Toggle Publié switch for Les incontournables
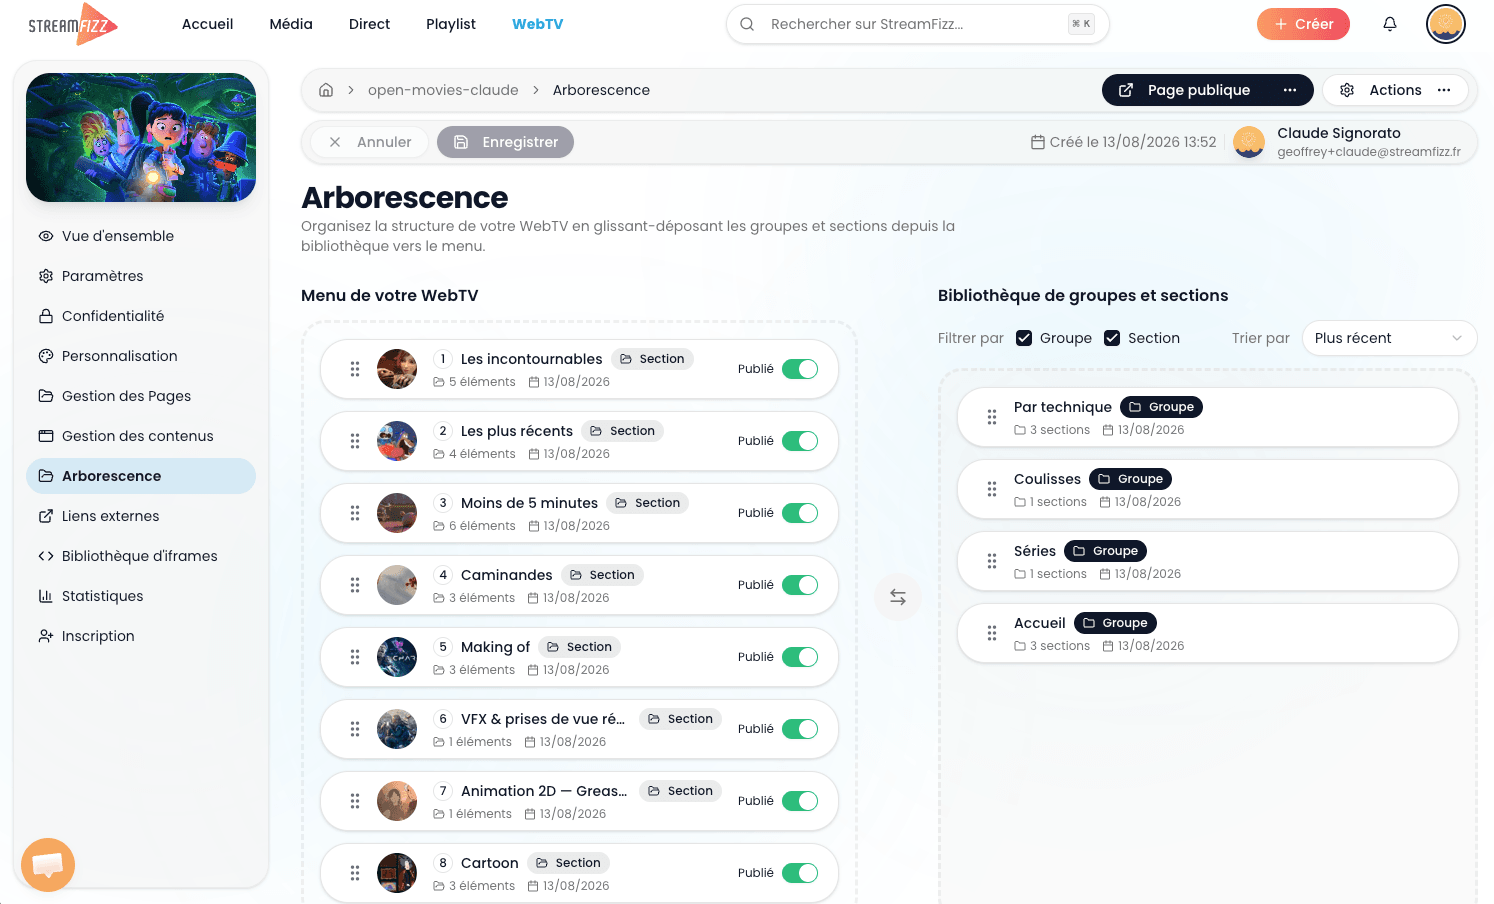The height and width of the screenshot is (904, 1494). tap(800, 369)
